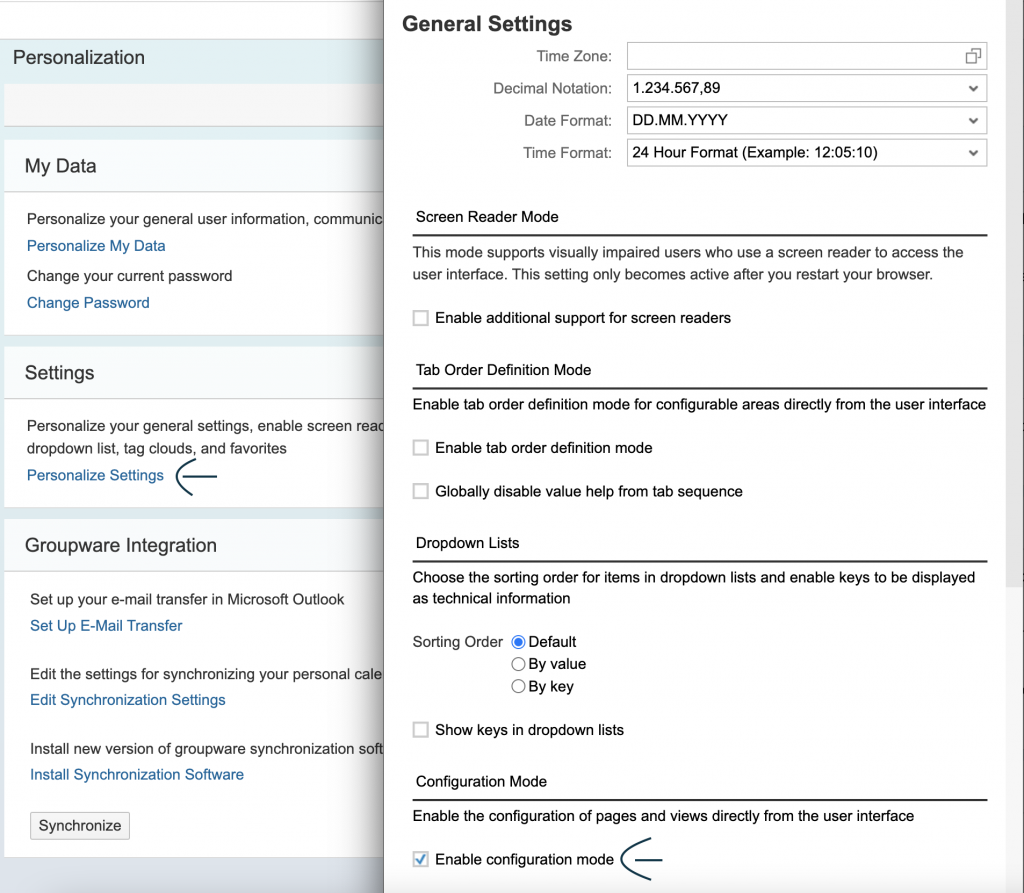Click the Time Format label
Screen dimensions: 1024x893
point(567,152)
